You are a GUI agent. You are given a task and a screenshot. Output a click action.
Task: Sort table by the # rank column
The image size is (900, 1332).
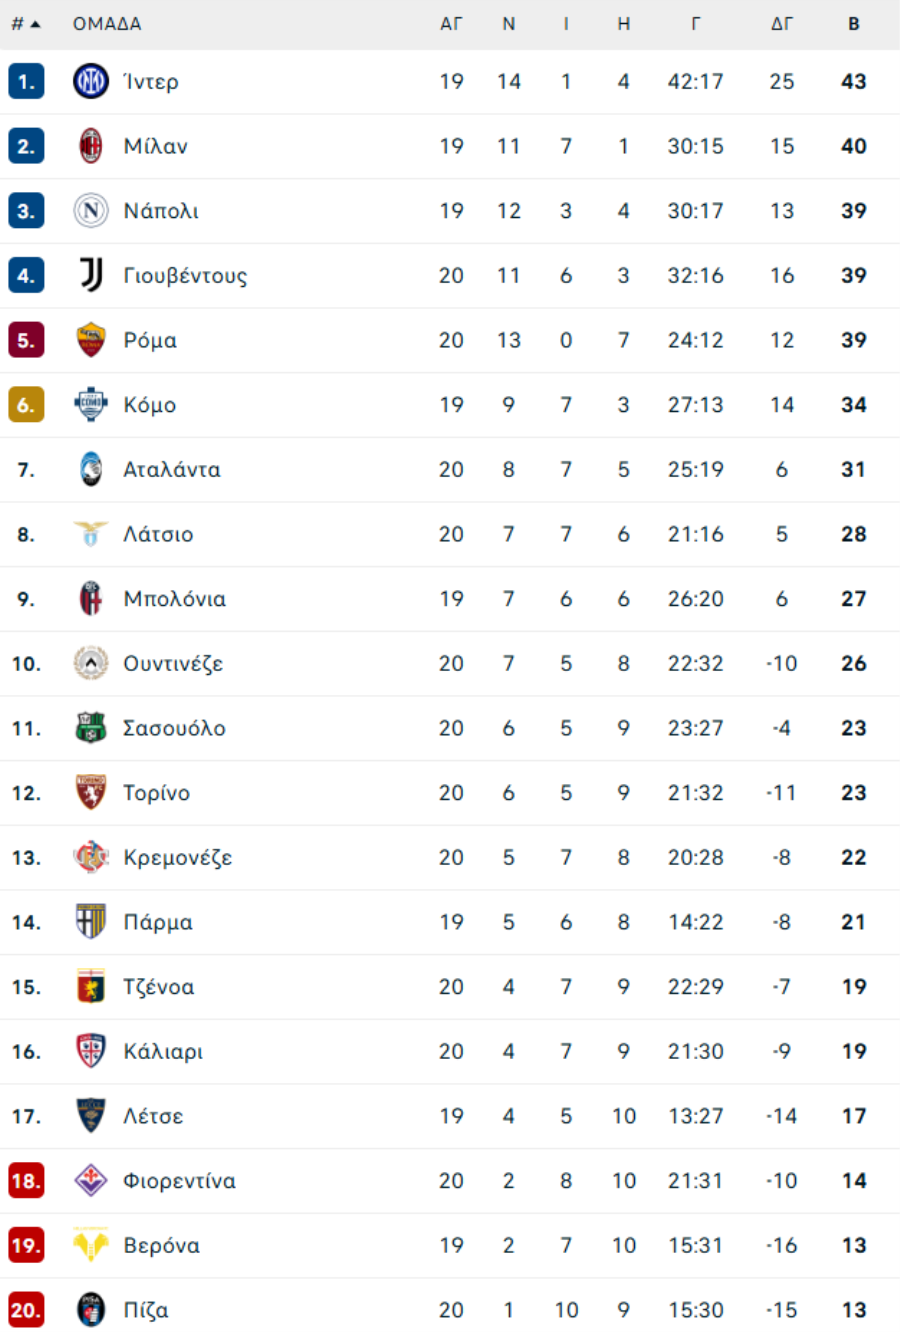click(x=25, y=24)
